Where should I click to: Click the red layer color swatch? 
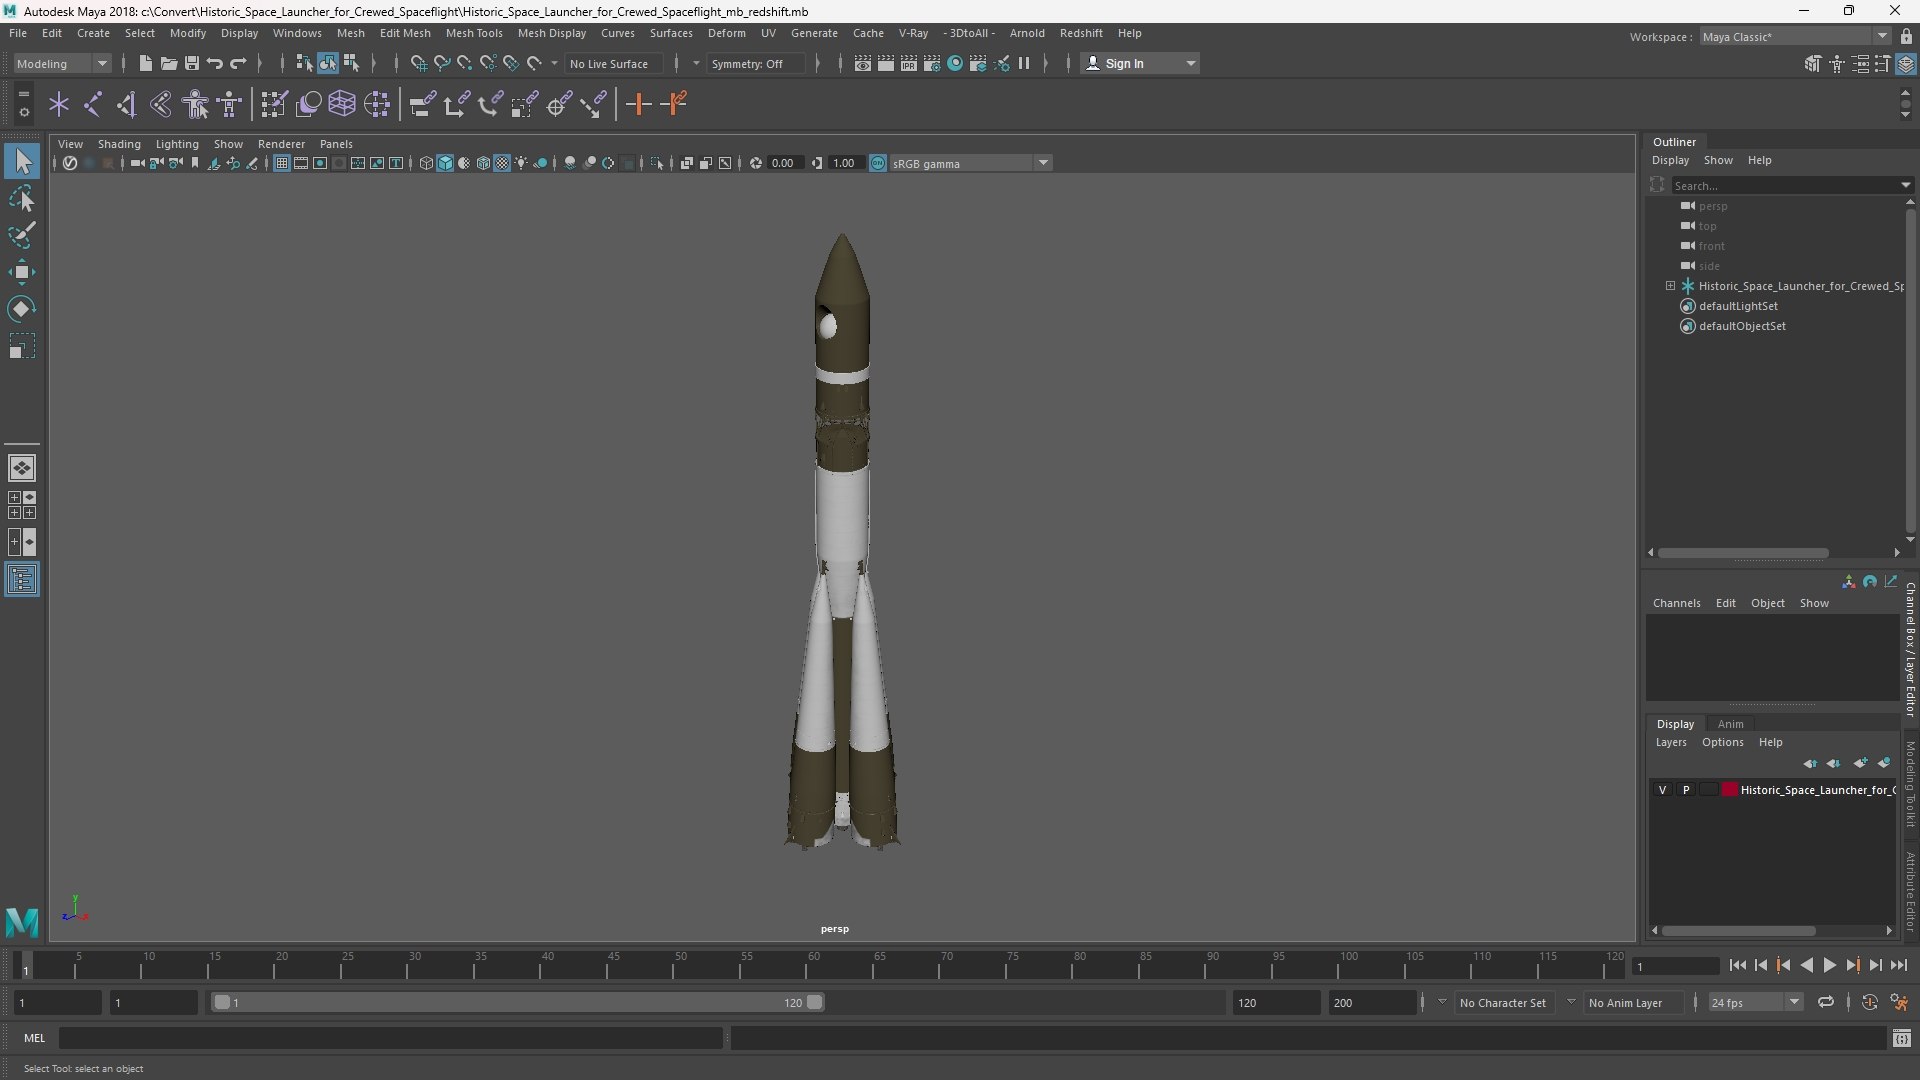pyautogui.click(x=1730, y=790)
